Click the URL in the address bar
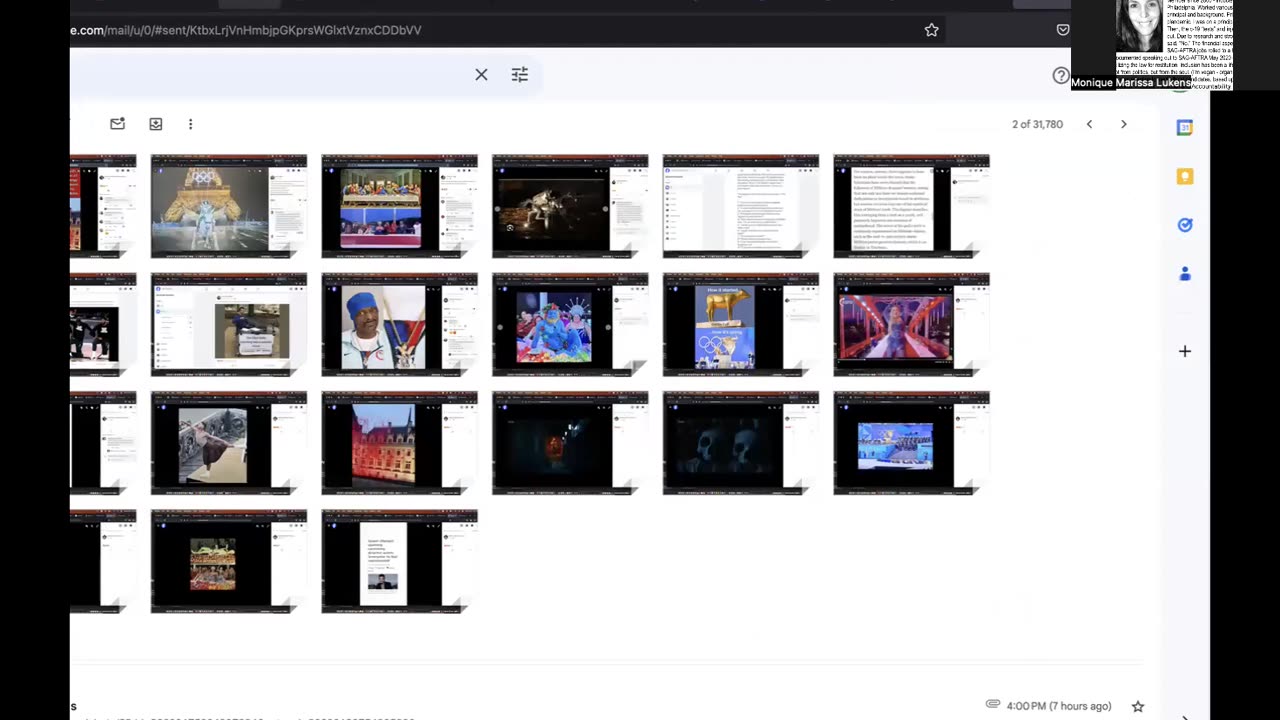This screenshot has width=1280, height=720. 246,30
